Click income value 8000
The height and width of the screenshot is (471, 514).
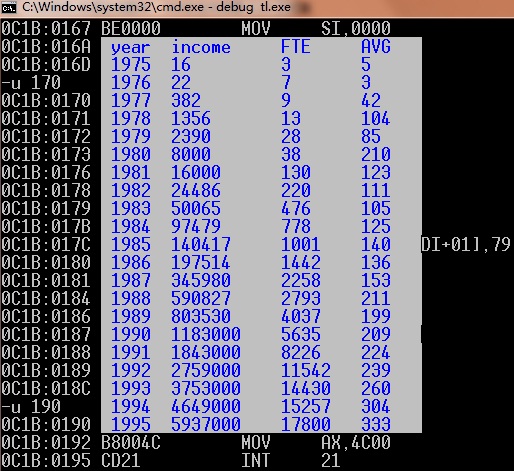tap(191, 154)
